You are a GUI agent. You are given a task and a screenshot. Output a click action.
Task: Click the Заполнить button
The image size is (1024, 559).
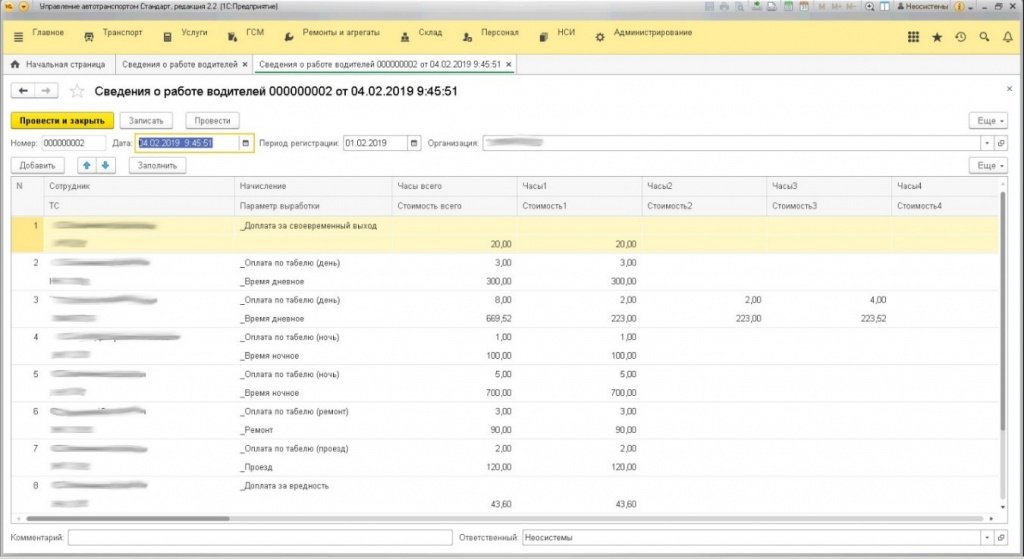tap(157, 165)
